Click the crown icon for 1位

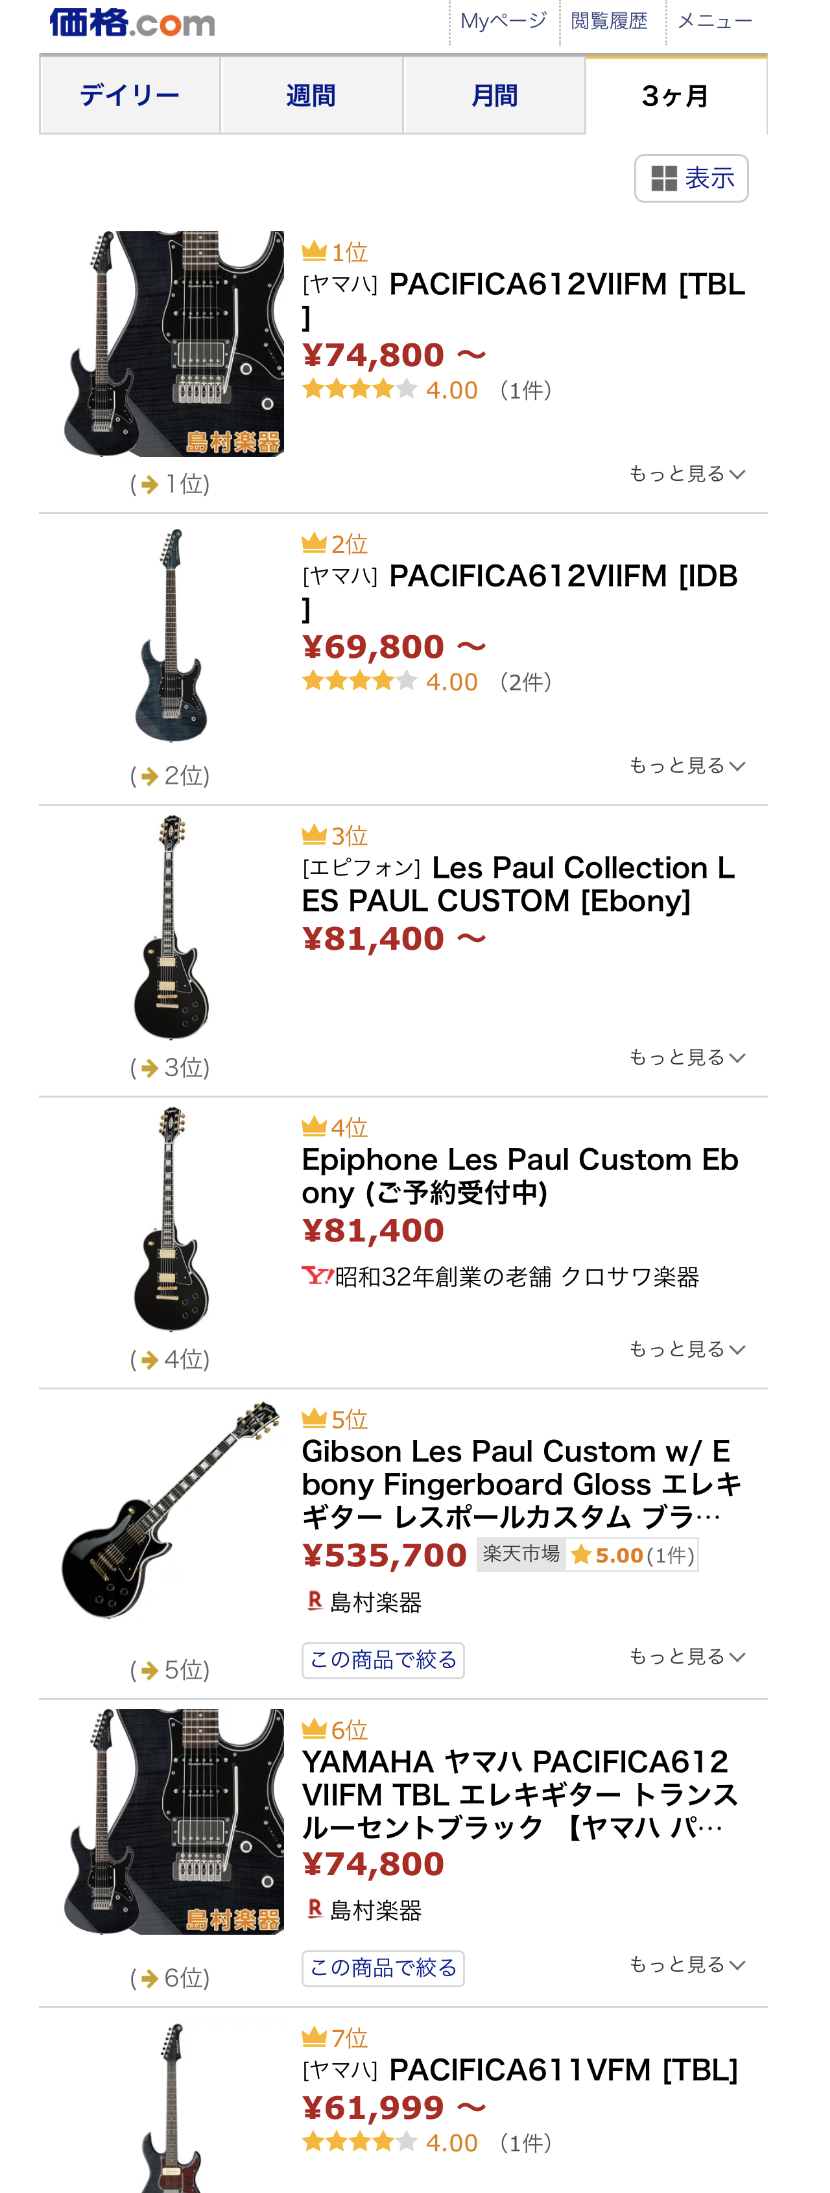tap(314, 251)
